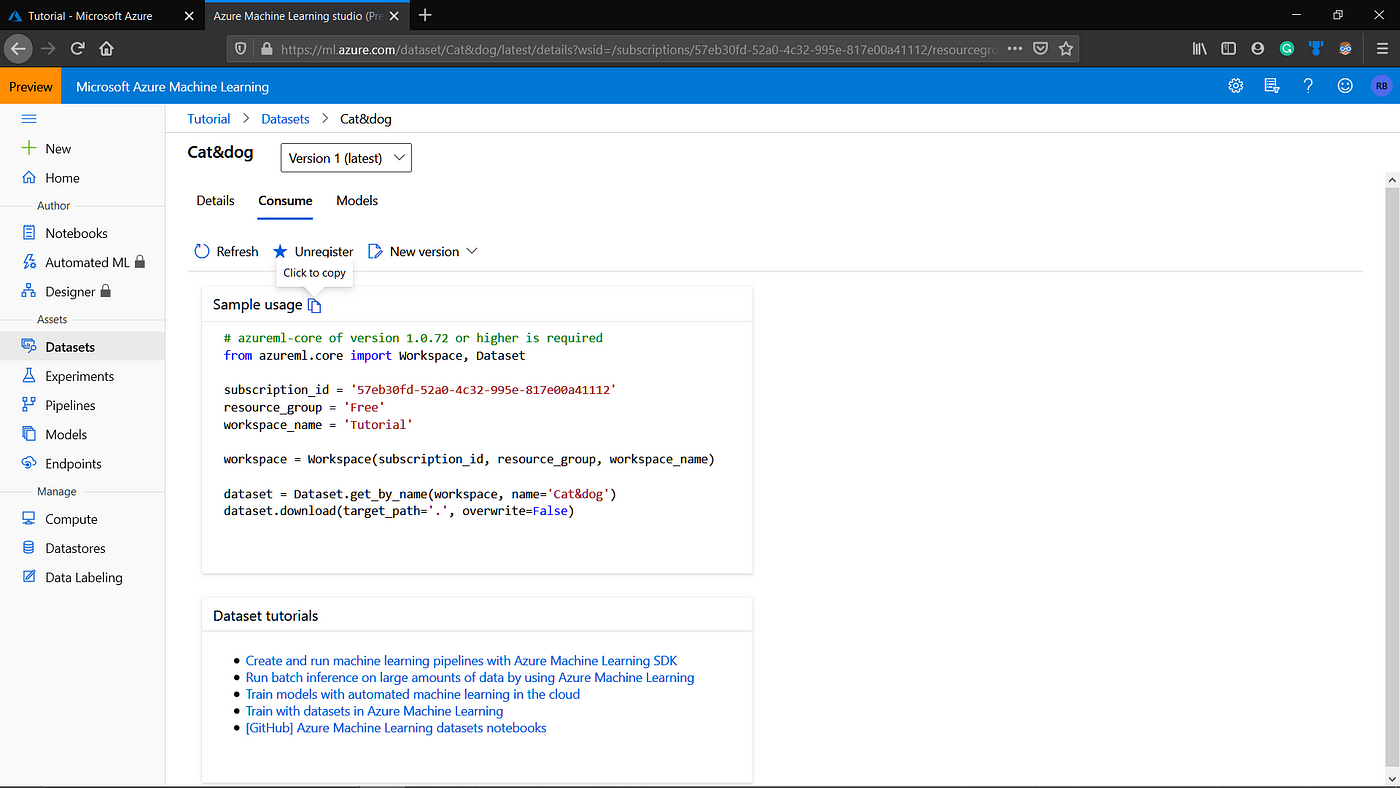Click the Refresh button
Image resolution: width=1400 pixels, height=788 pixels.
coord(226,251)
